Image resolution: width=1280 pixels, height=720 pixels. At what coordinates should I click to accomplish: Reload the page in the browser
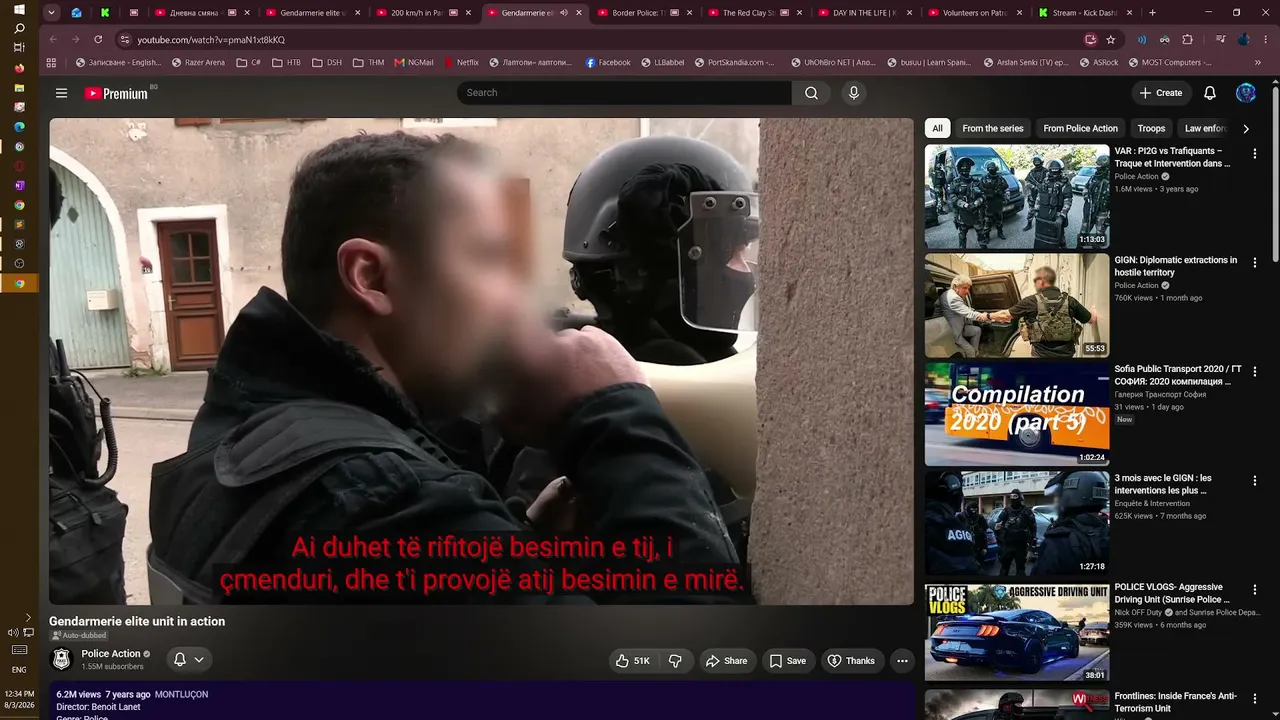[x=98, y=40]
